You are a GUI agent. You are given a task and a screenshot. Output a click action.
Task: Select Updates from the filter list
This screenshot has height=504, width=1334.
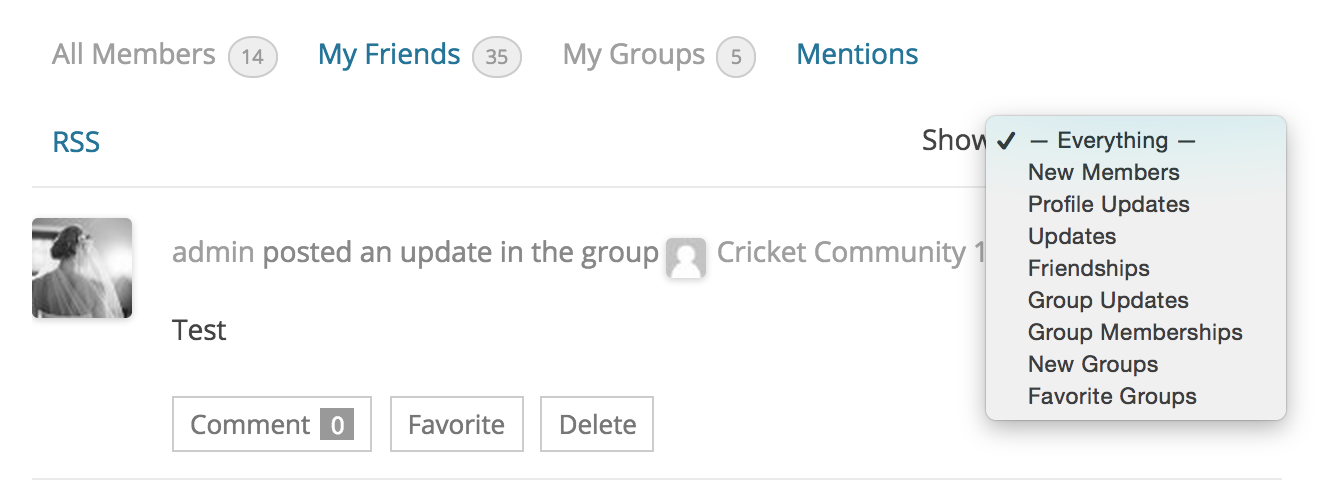click(1072, 237)
